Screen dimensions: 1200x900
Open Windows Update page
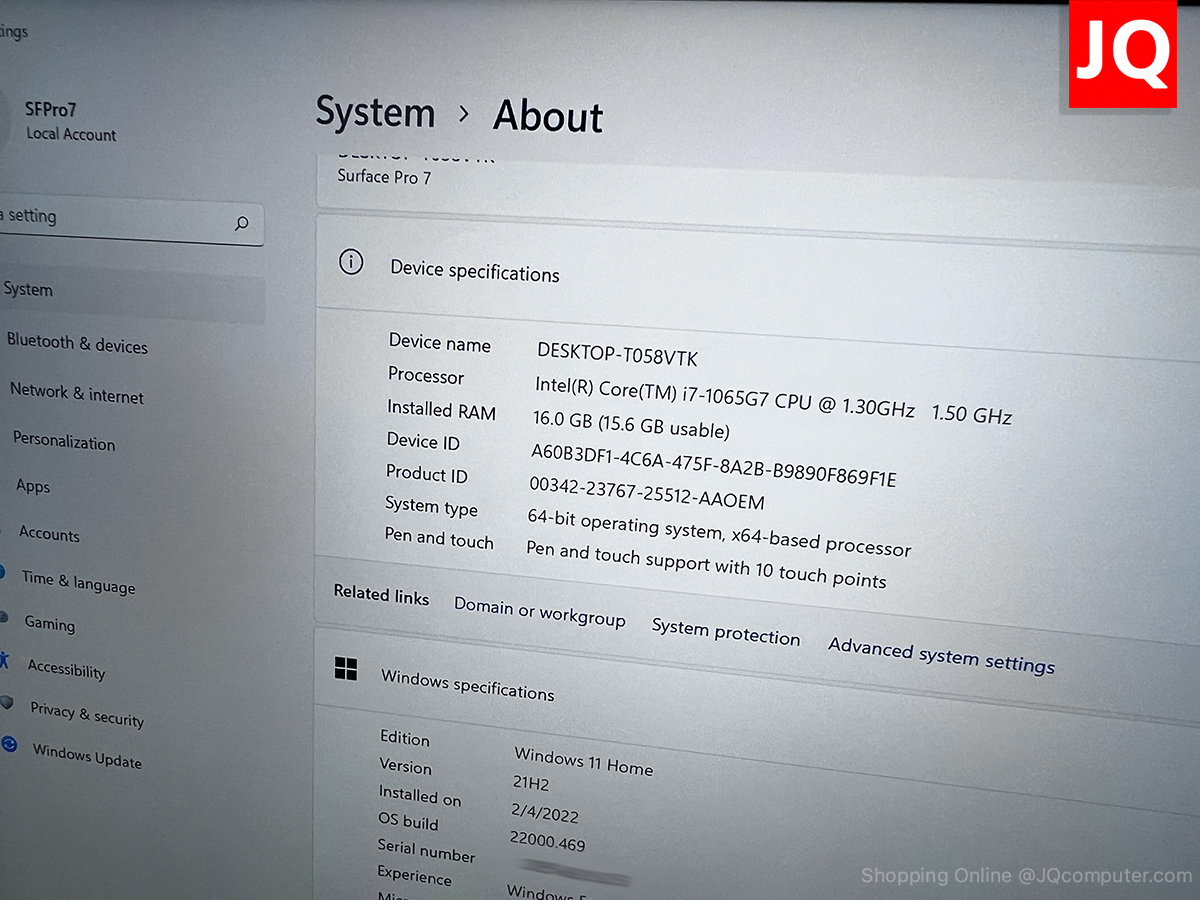(x=87, y=755)
